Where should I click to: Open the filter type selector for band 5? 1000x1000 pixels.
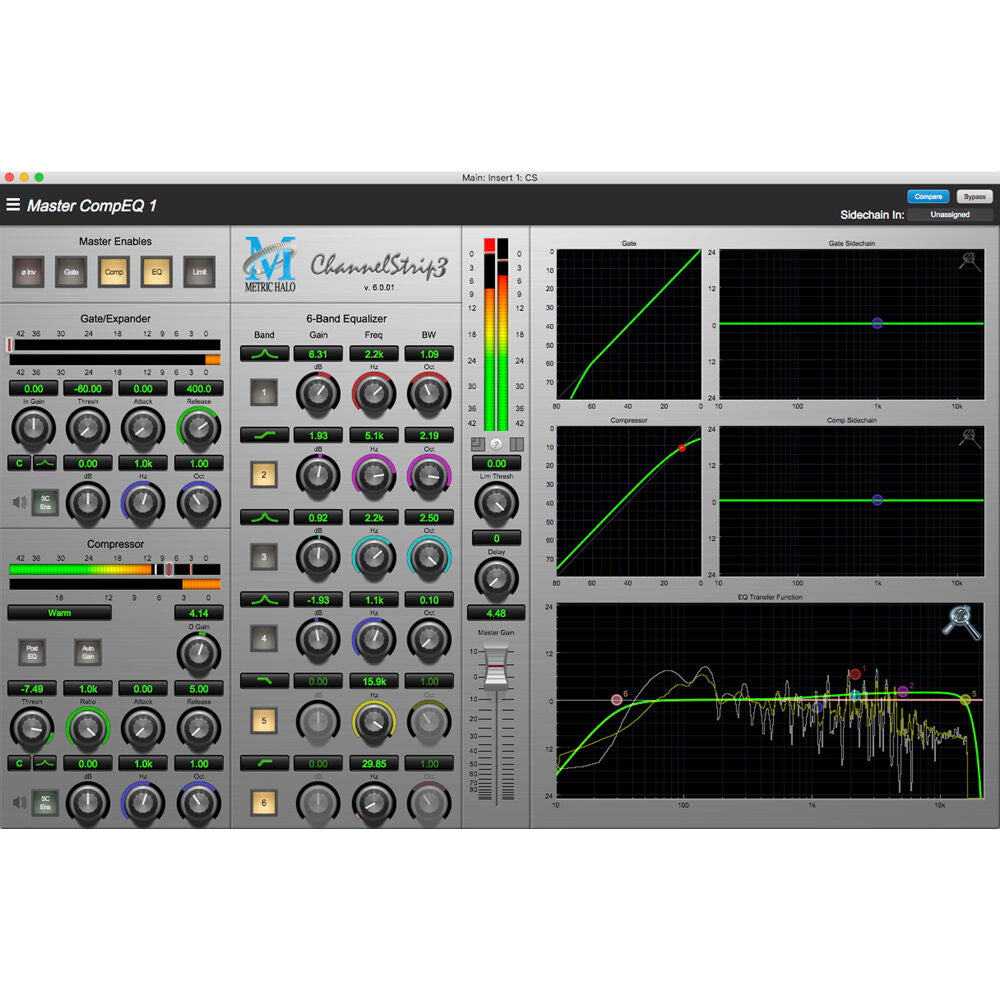[264, 681]
